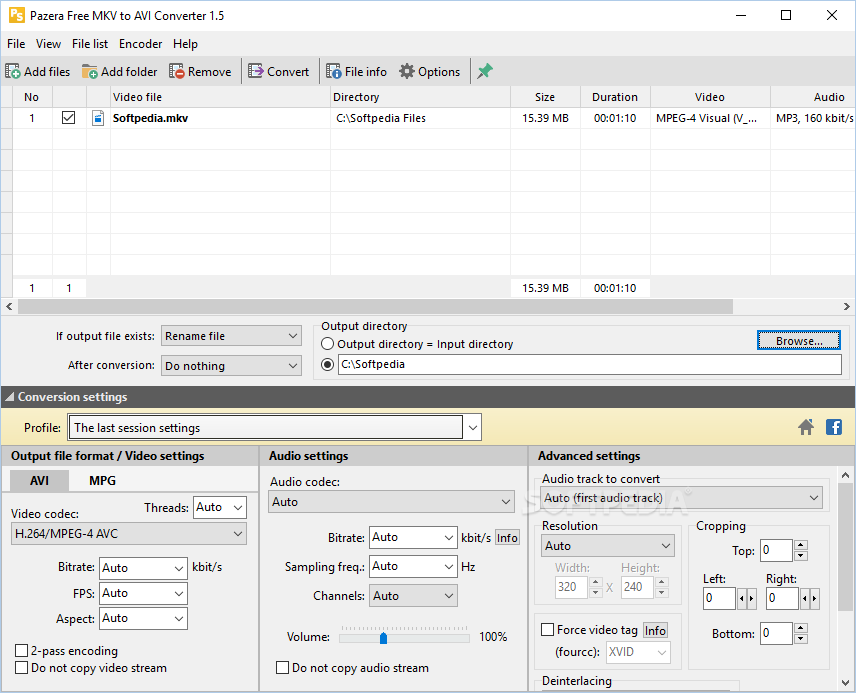856x693 pixels.
Task: Click the audio Bitrate Info button
Action: (507, 538)
